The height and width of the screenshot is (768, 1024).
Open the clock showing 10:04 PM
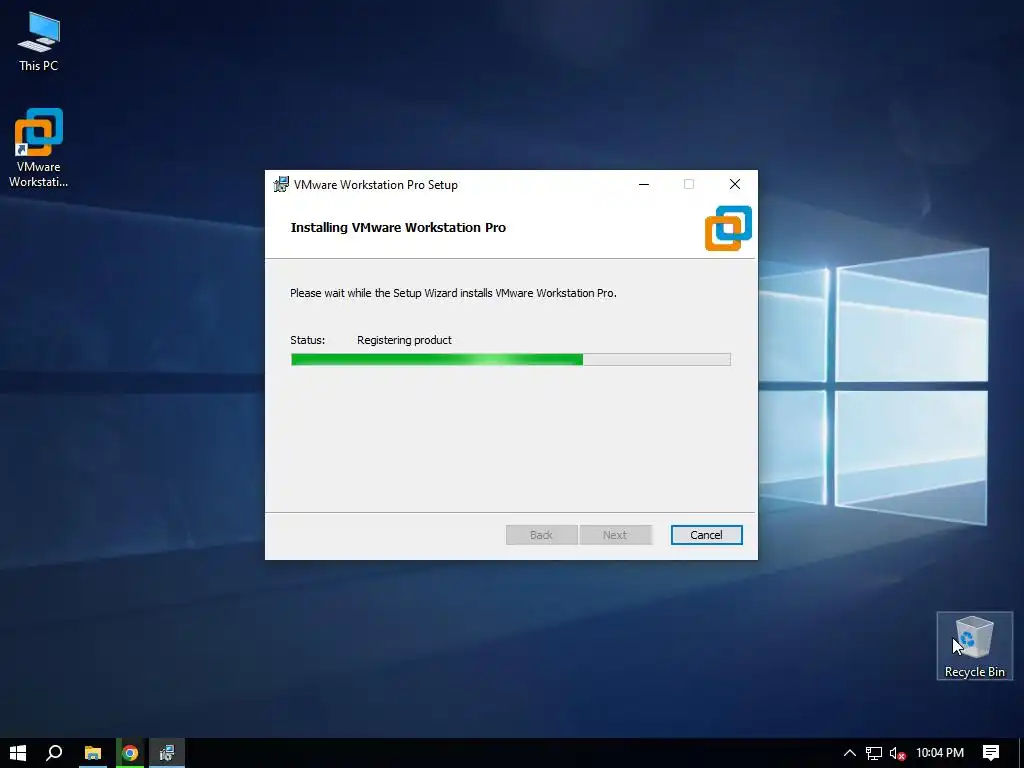pyautogui.click(x=940, y=753)
